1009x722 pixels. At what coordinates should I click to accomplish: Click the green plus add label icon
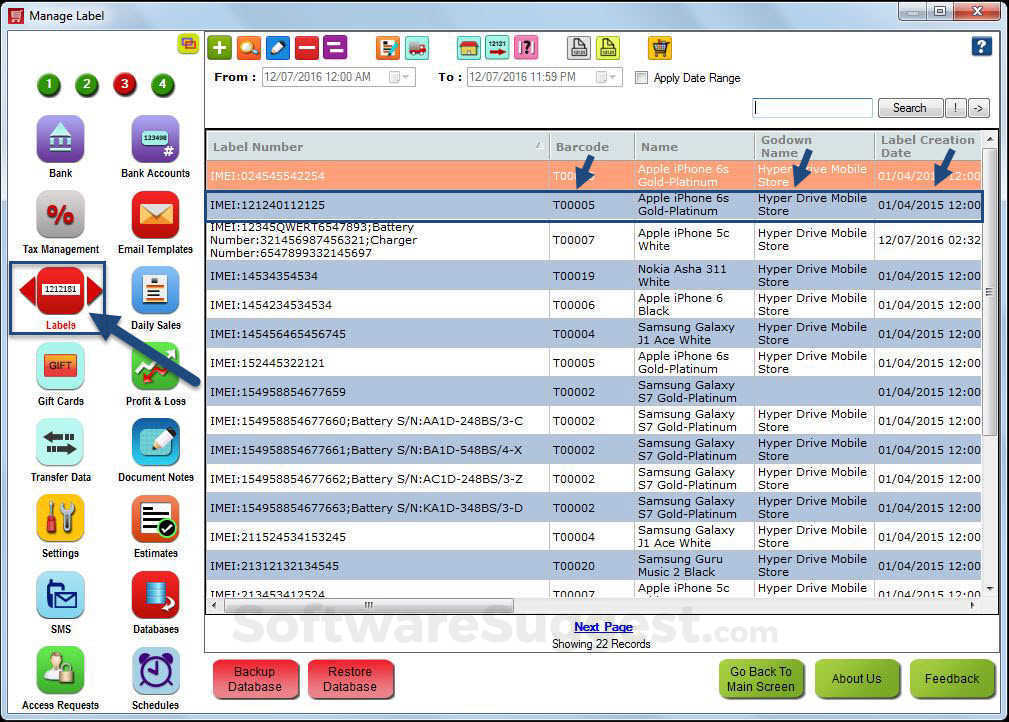pos(219,47)
